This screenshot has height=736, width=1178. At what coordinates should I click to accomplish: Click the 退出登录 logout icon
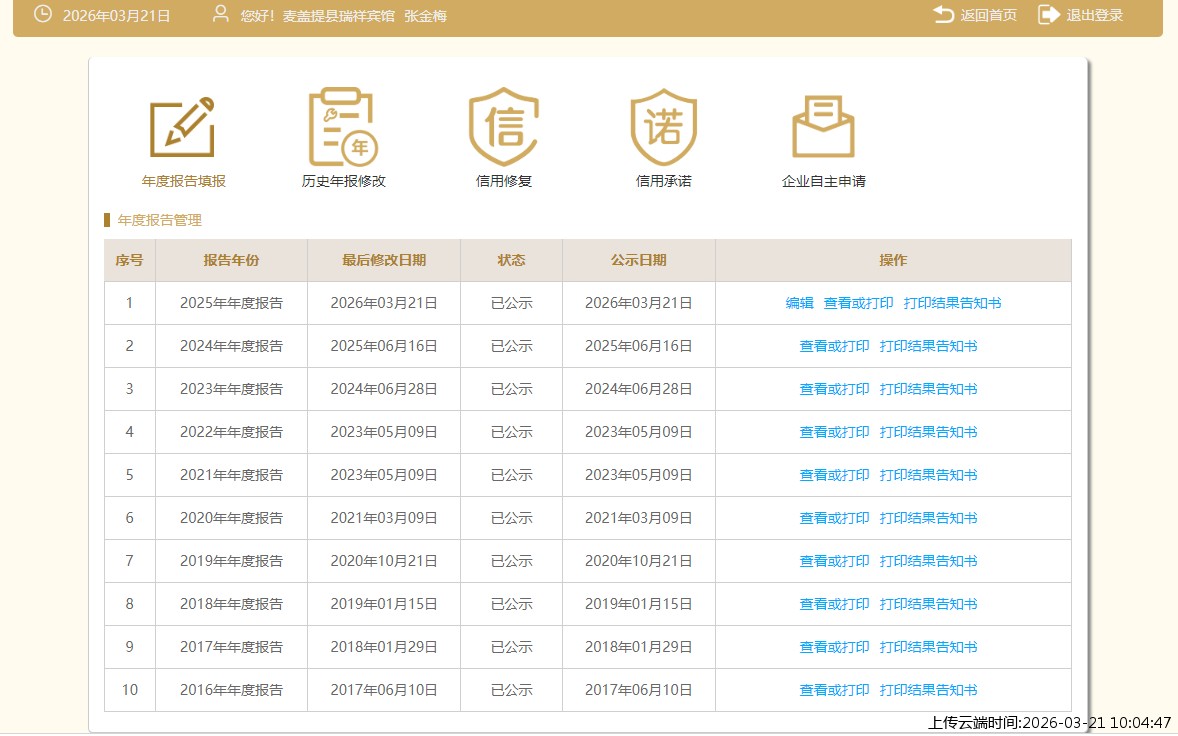pyautogui.click(x=1048, y=15)
